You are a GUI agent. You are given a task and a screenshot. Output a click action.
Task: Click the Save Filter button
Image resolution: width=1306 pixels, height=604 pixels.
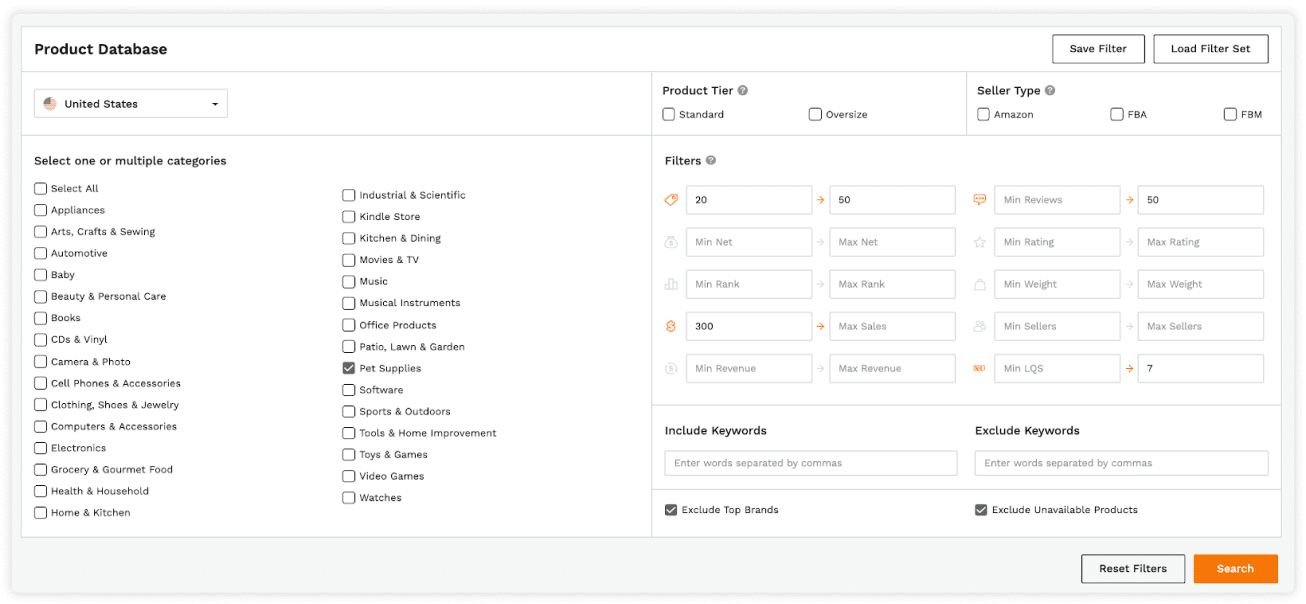1098,49
